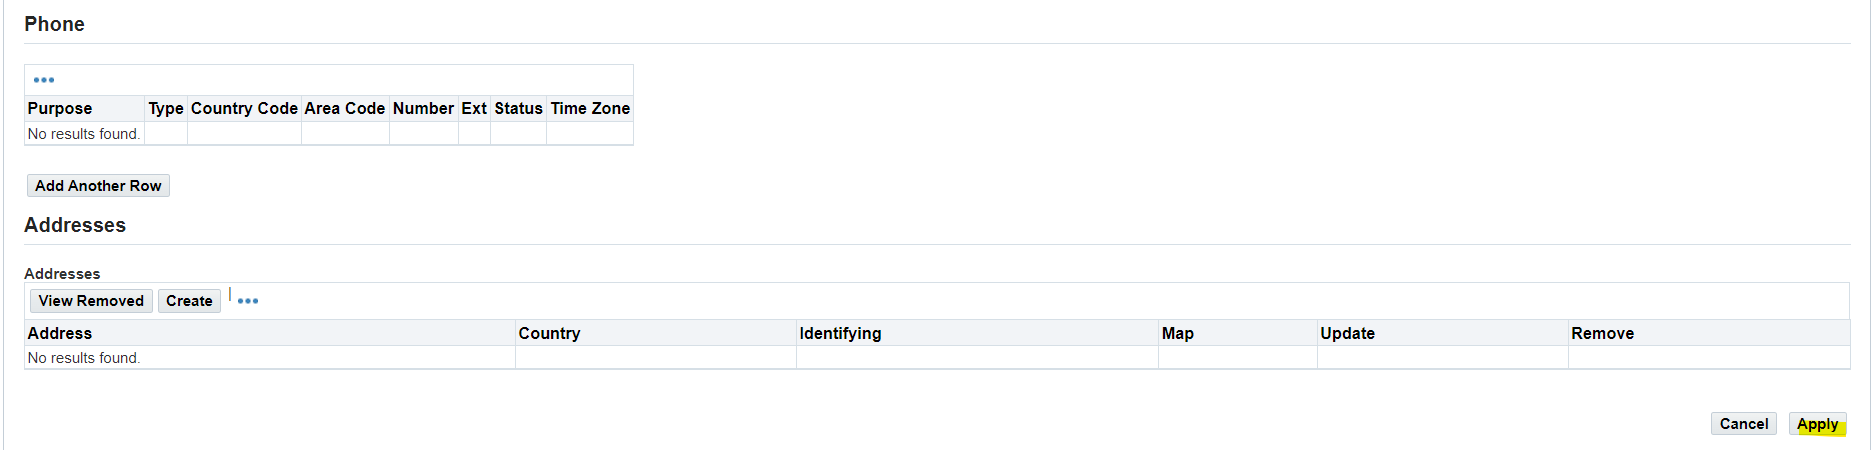Open the Addresses table ellipsis options

click(248, 301)
